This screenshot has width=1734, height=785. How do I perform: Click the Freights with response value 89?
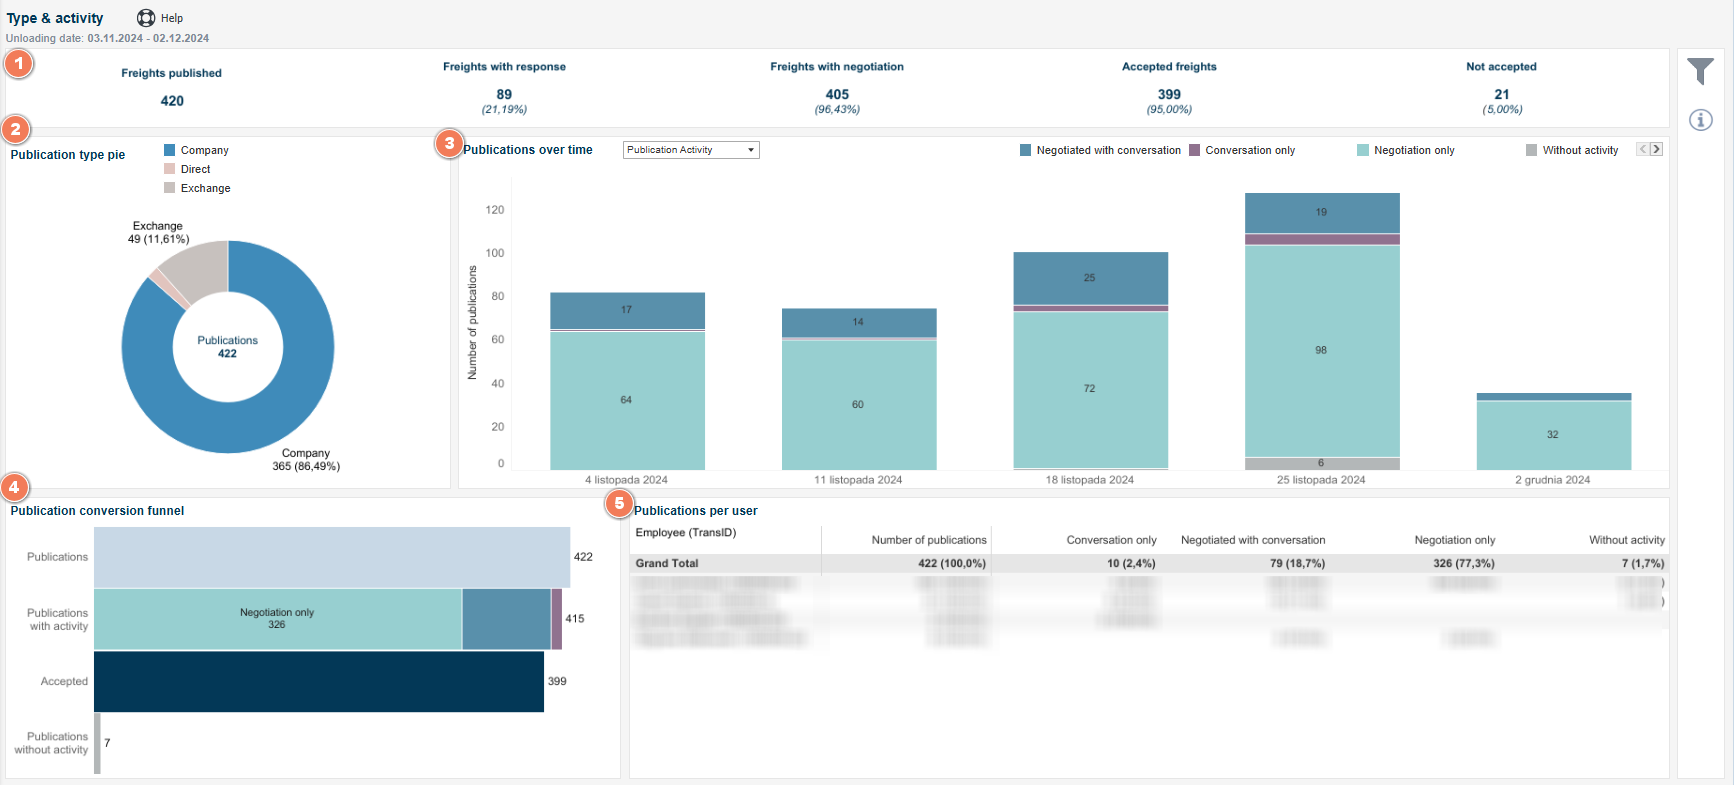tap(504, 95)
